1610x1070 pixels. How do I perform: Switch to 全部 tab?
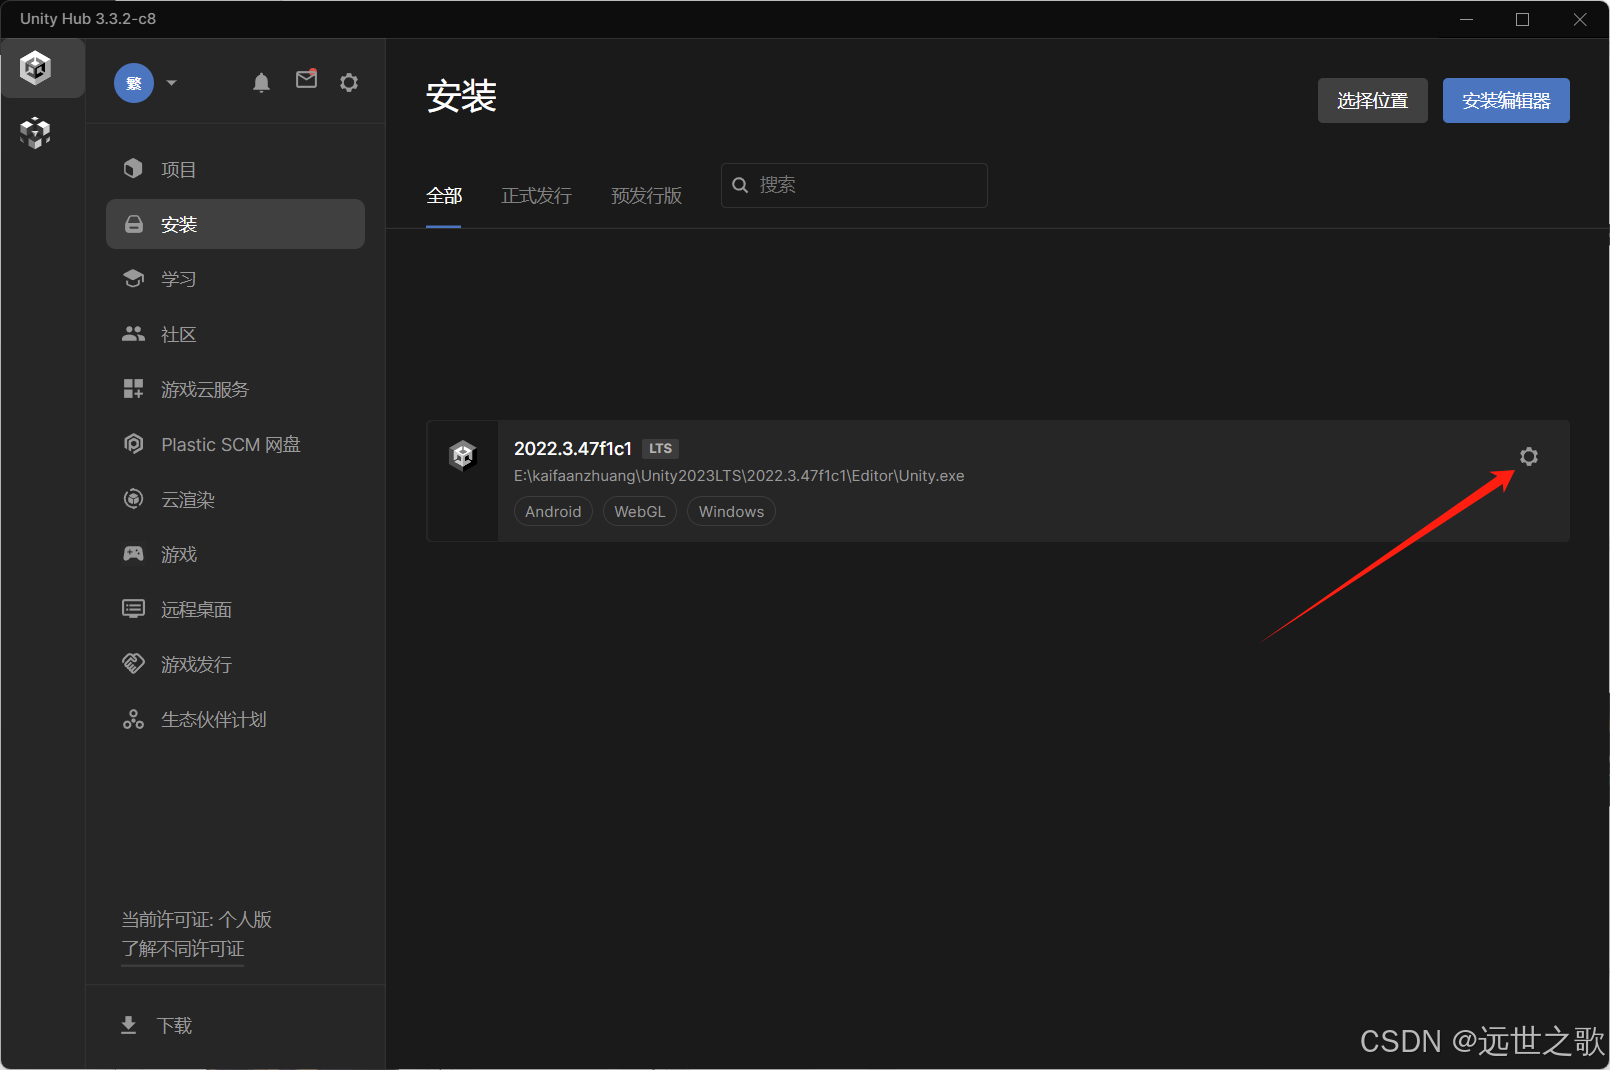pyautogui.click(x=444, y=196)
